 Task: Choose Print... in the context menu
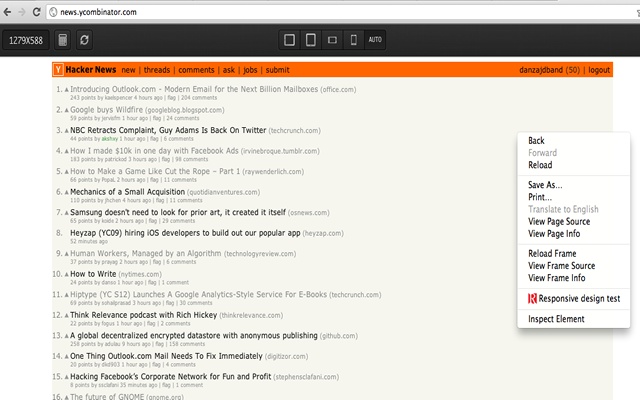(x=540, y=197)
